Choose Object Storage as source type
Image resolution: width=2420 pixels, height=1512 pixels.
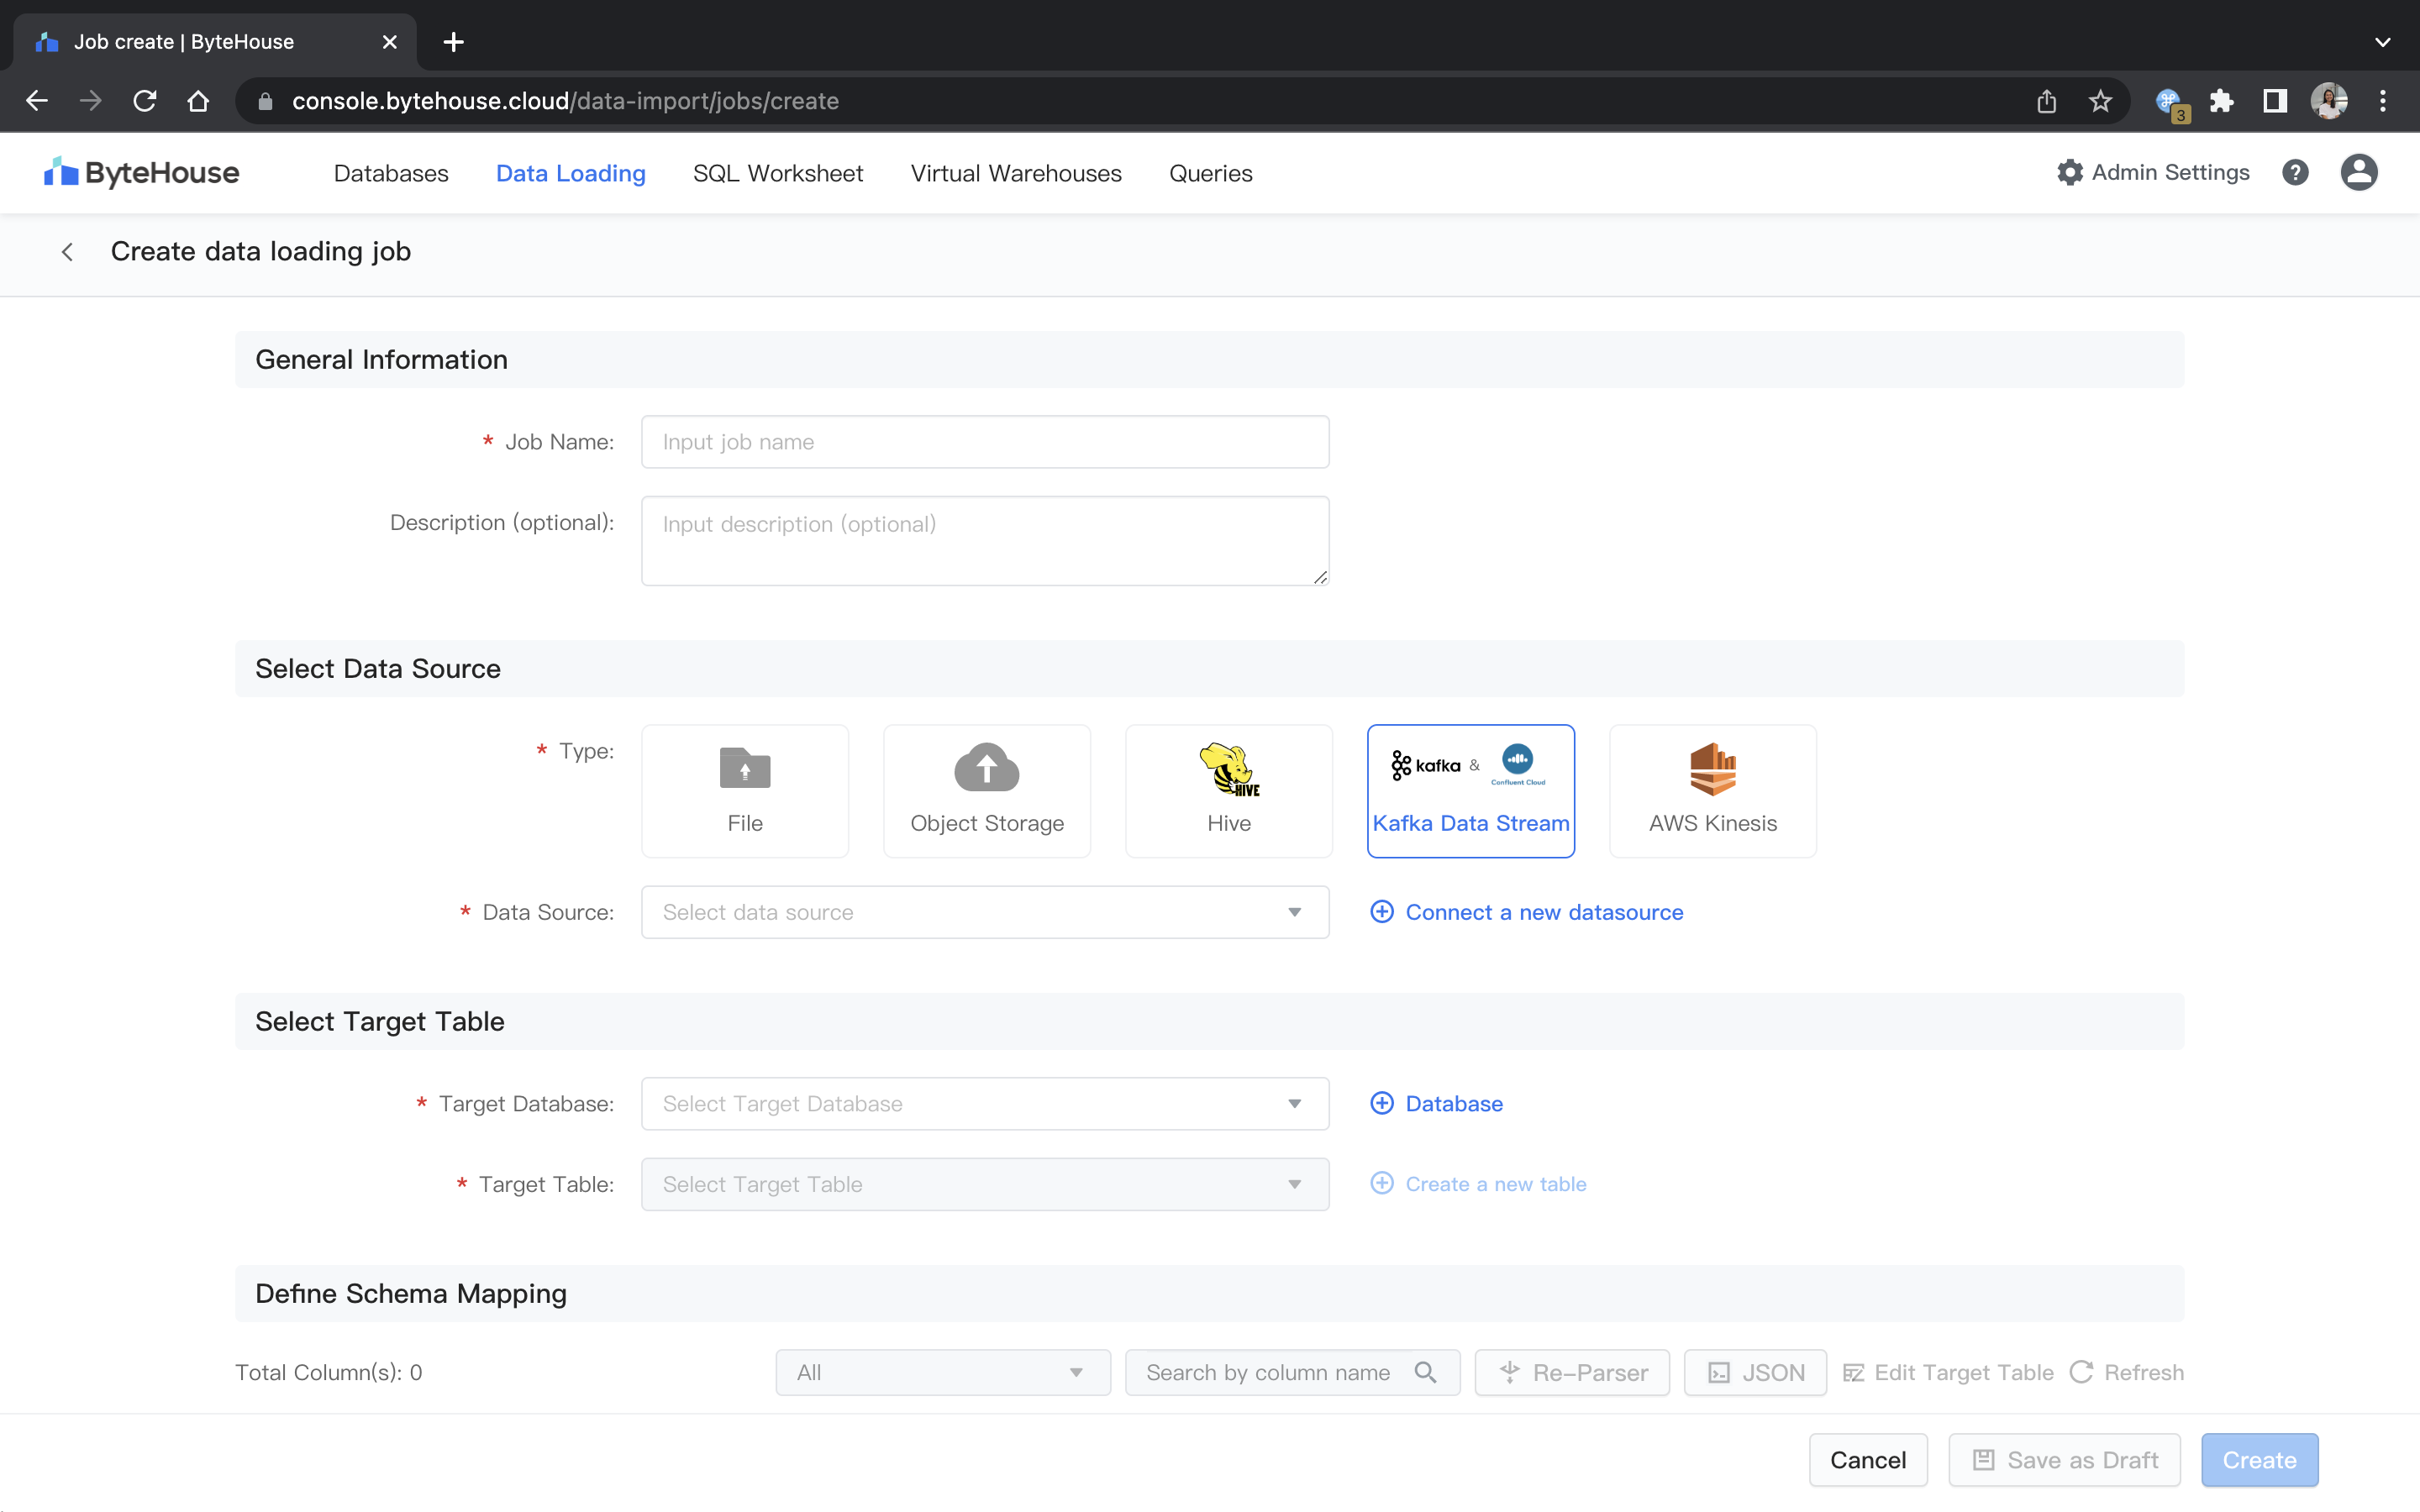coord(986,790)
